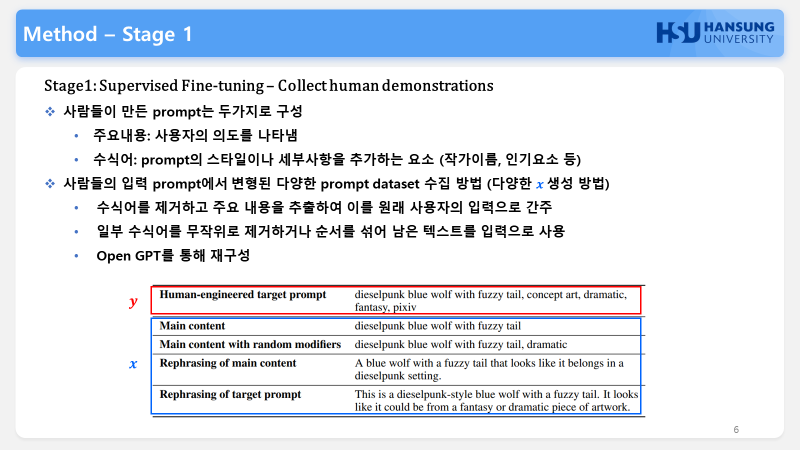This screenshot has height=450, width=800.
Task: Click the slide title 'Method – Stage 1'
Action: pos(108,34)
